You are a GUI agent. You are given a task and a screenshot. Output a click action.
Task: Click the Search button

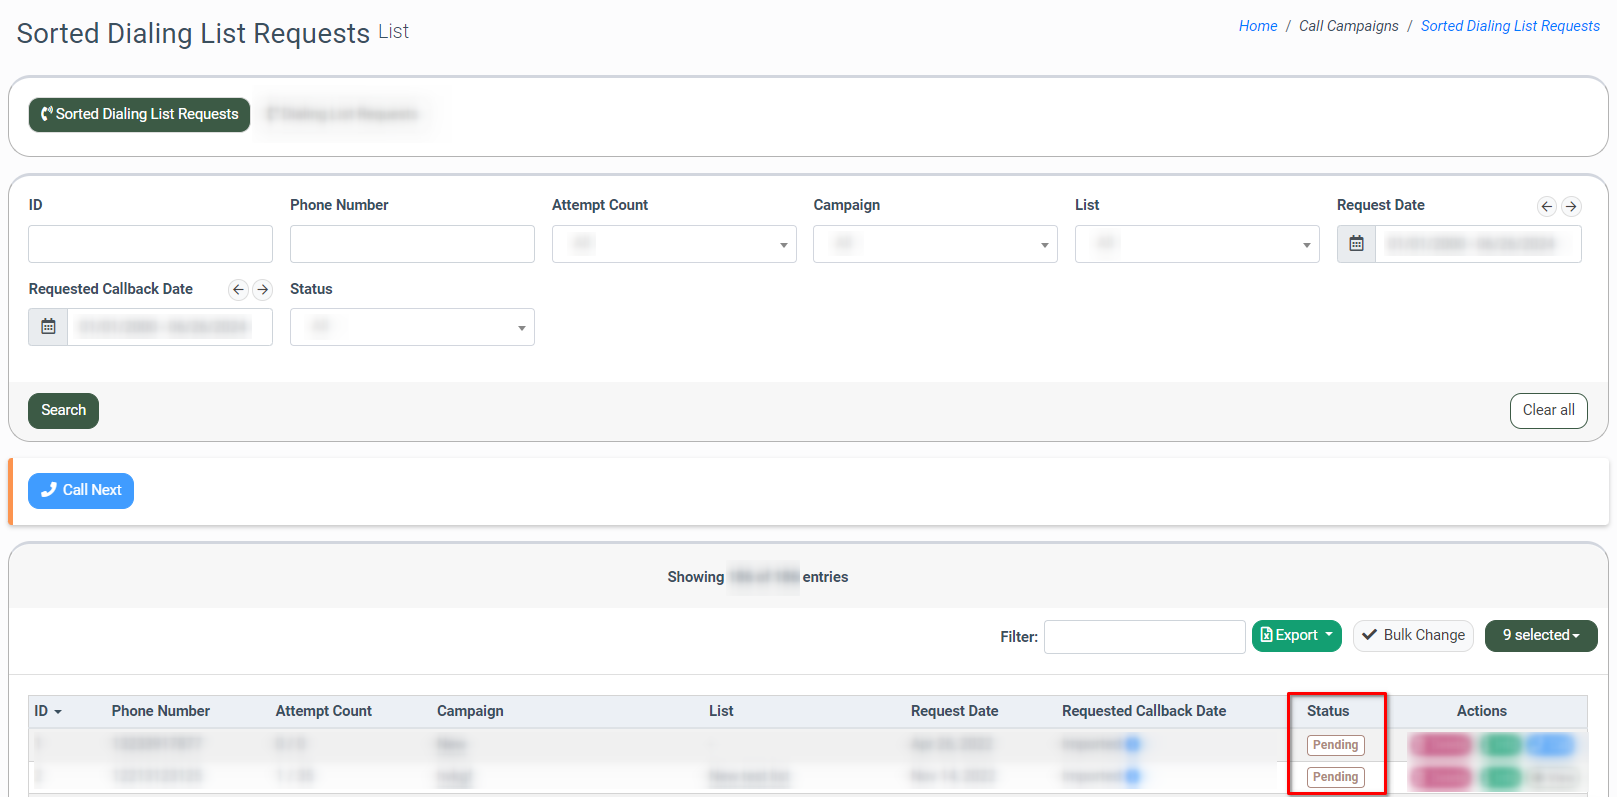(63, 411)
